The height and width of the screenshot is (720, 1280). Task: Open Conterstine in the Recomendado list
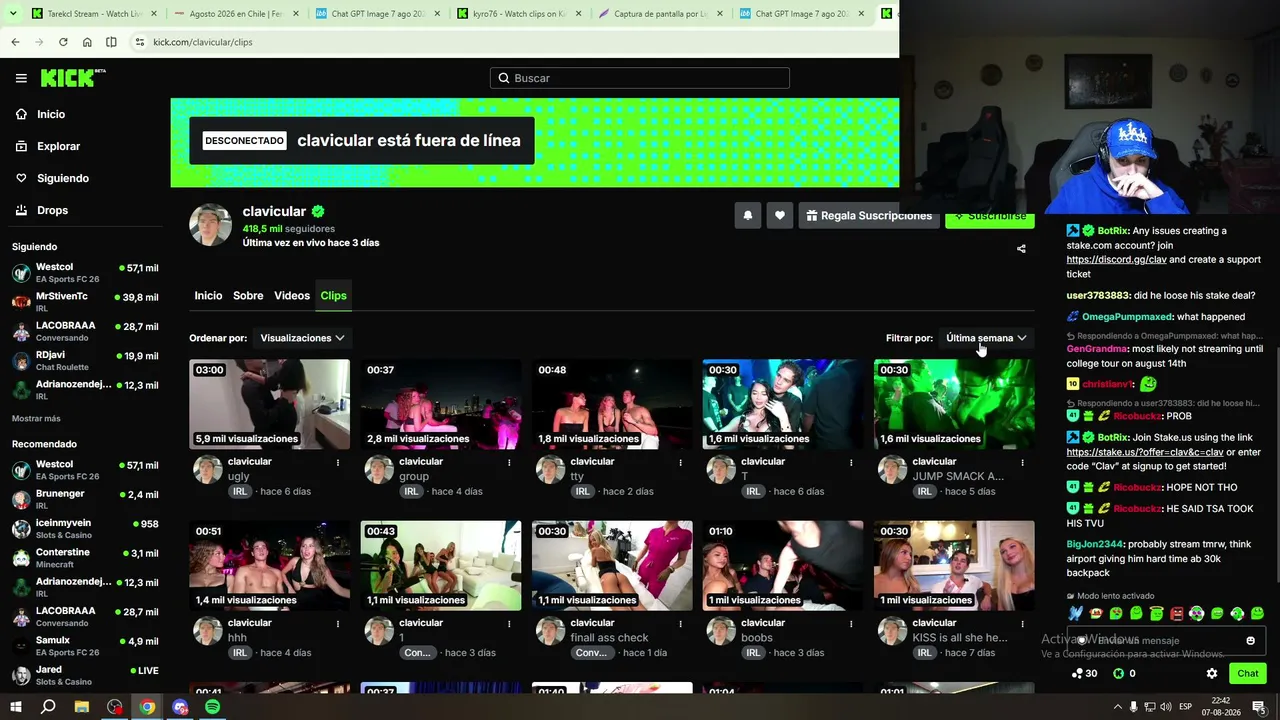[x=85, y=557]
